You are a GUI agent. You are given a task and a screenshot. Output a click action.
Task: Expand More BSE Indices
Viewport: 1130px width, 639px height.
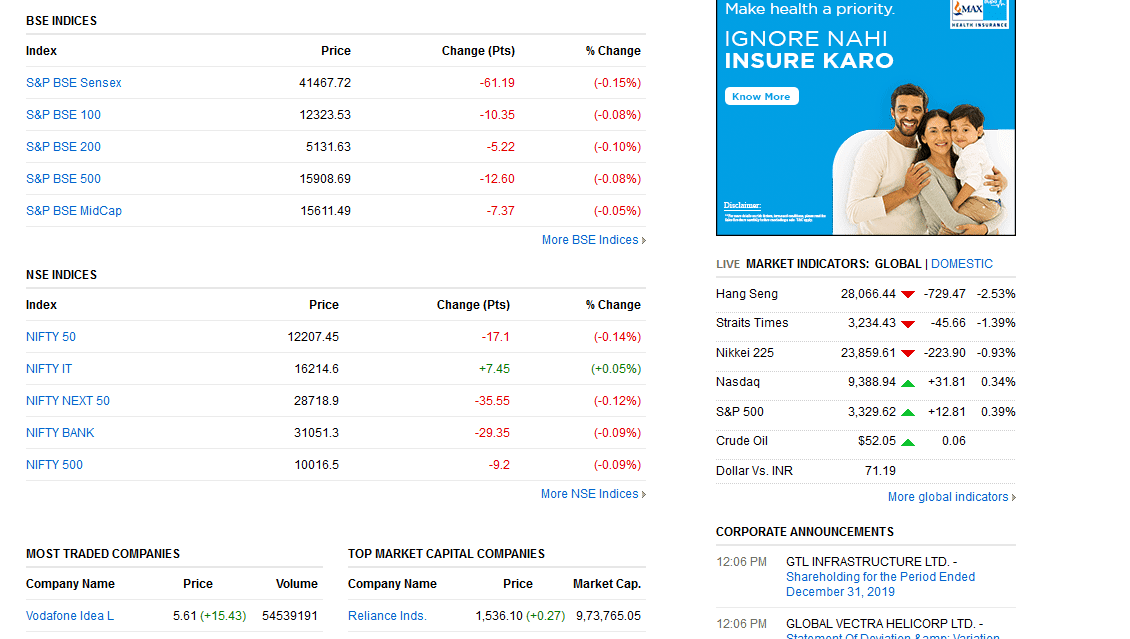(x=593, y=240)
